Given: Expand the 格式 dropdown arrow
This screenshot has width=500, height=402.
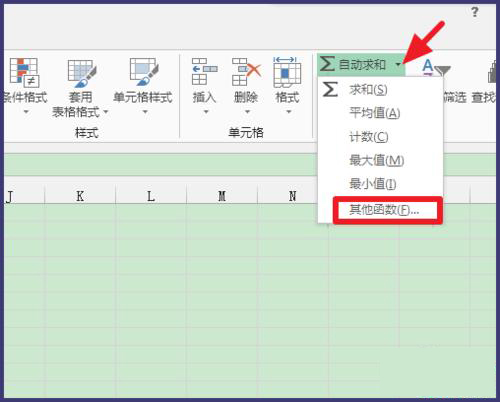Looking at the screenshot, I should click(289, 112).
